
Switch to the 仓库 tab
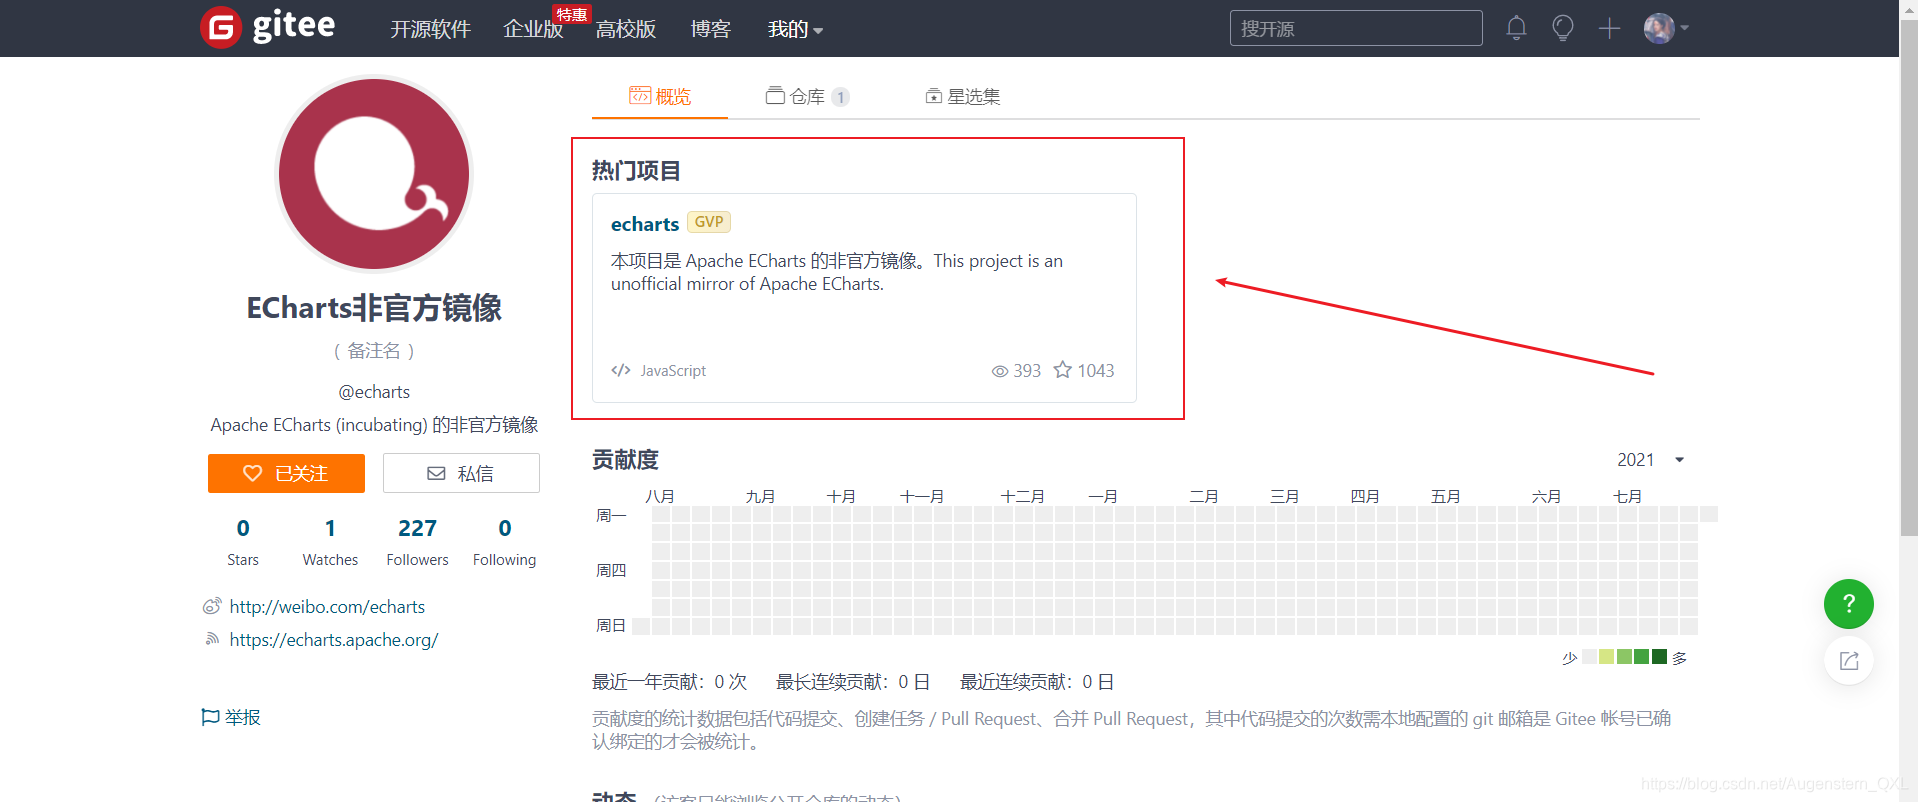pyautogui.click(x=807, y=96)
